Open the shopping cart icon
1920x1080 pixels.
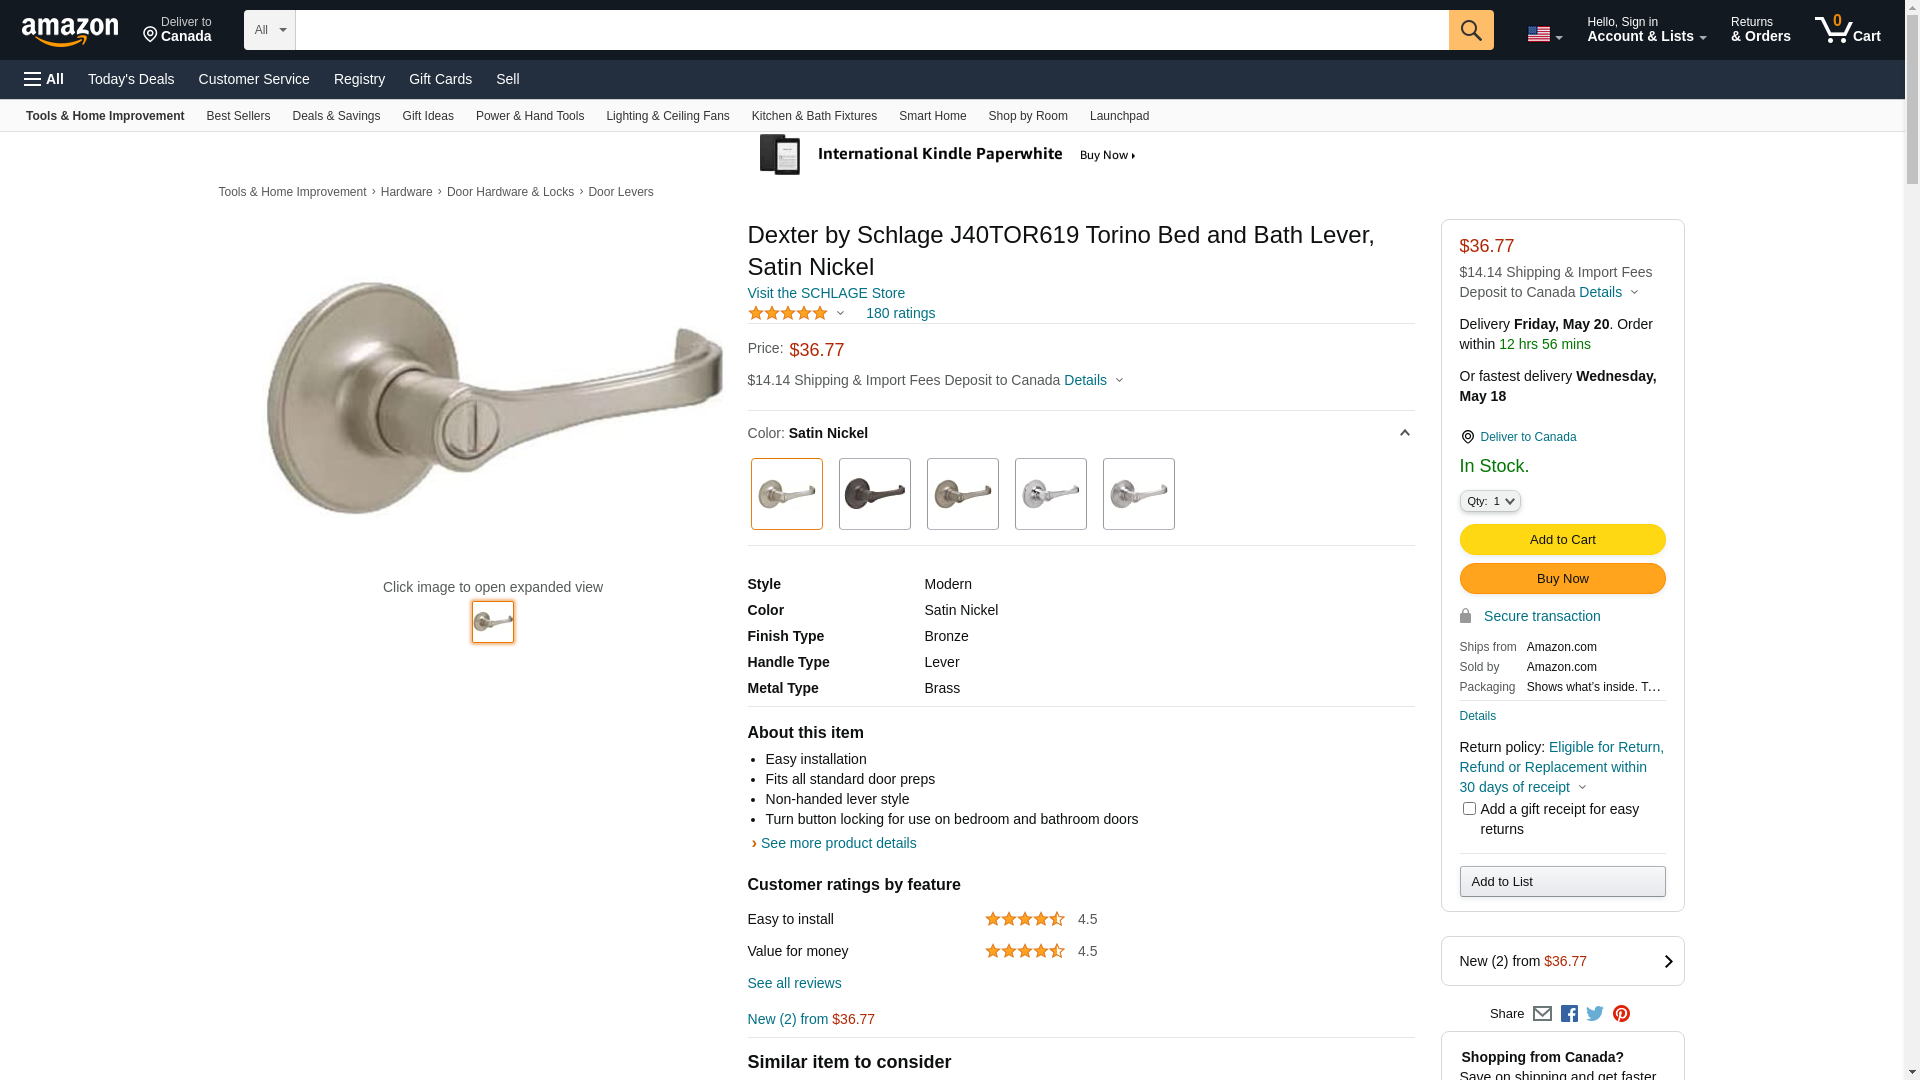[x=1847, y=30]
